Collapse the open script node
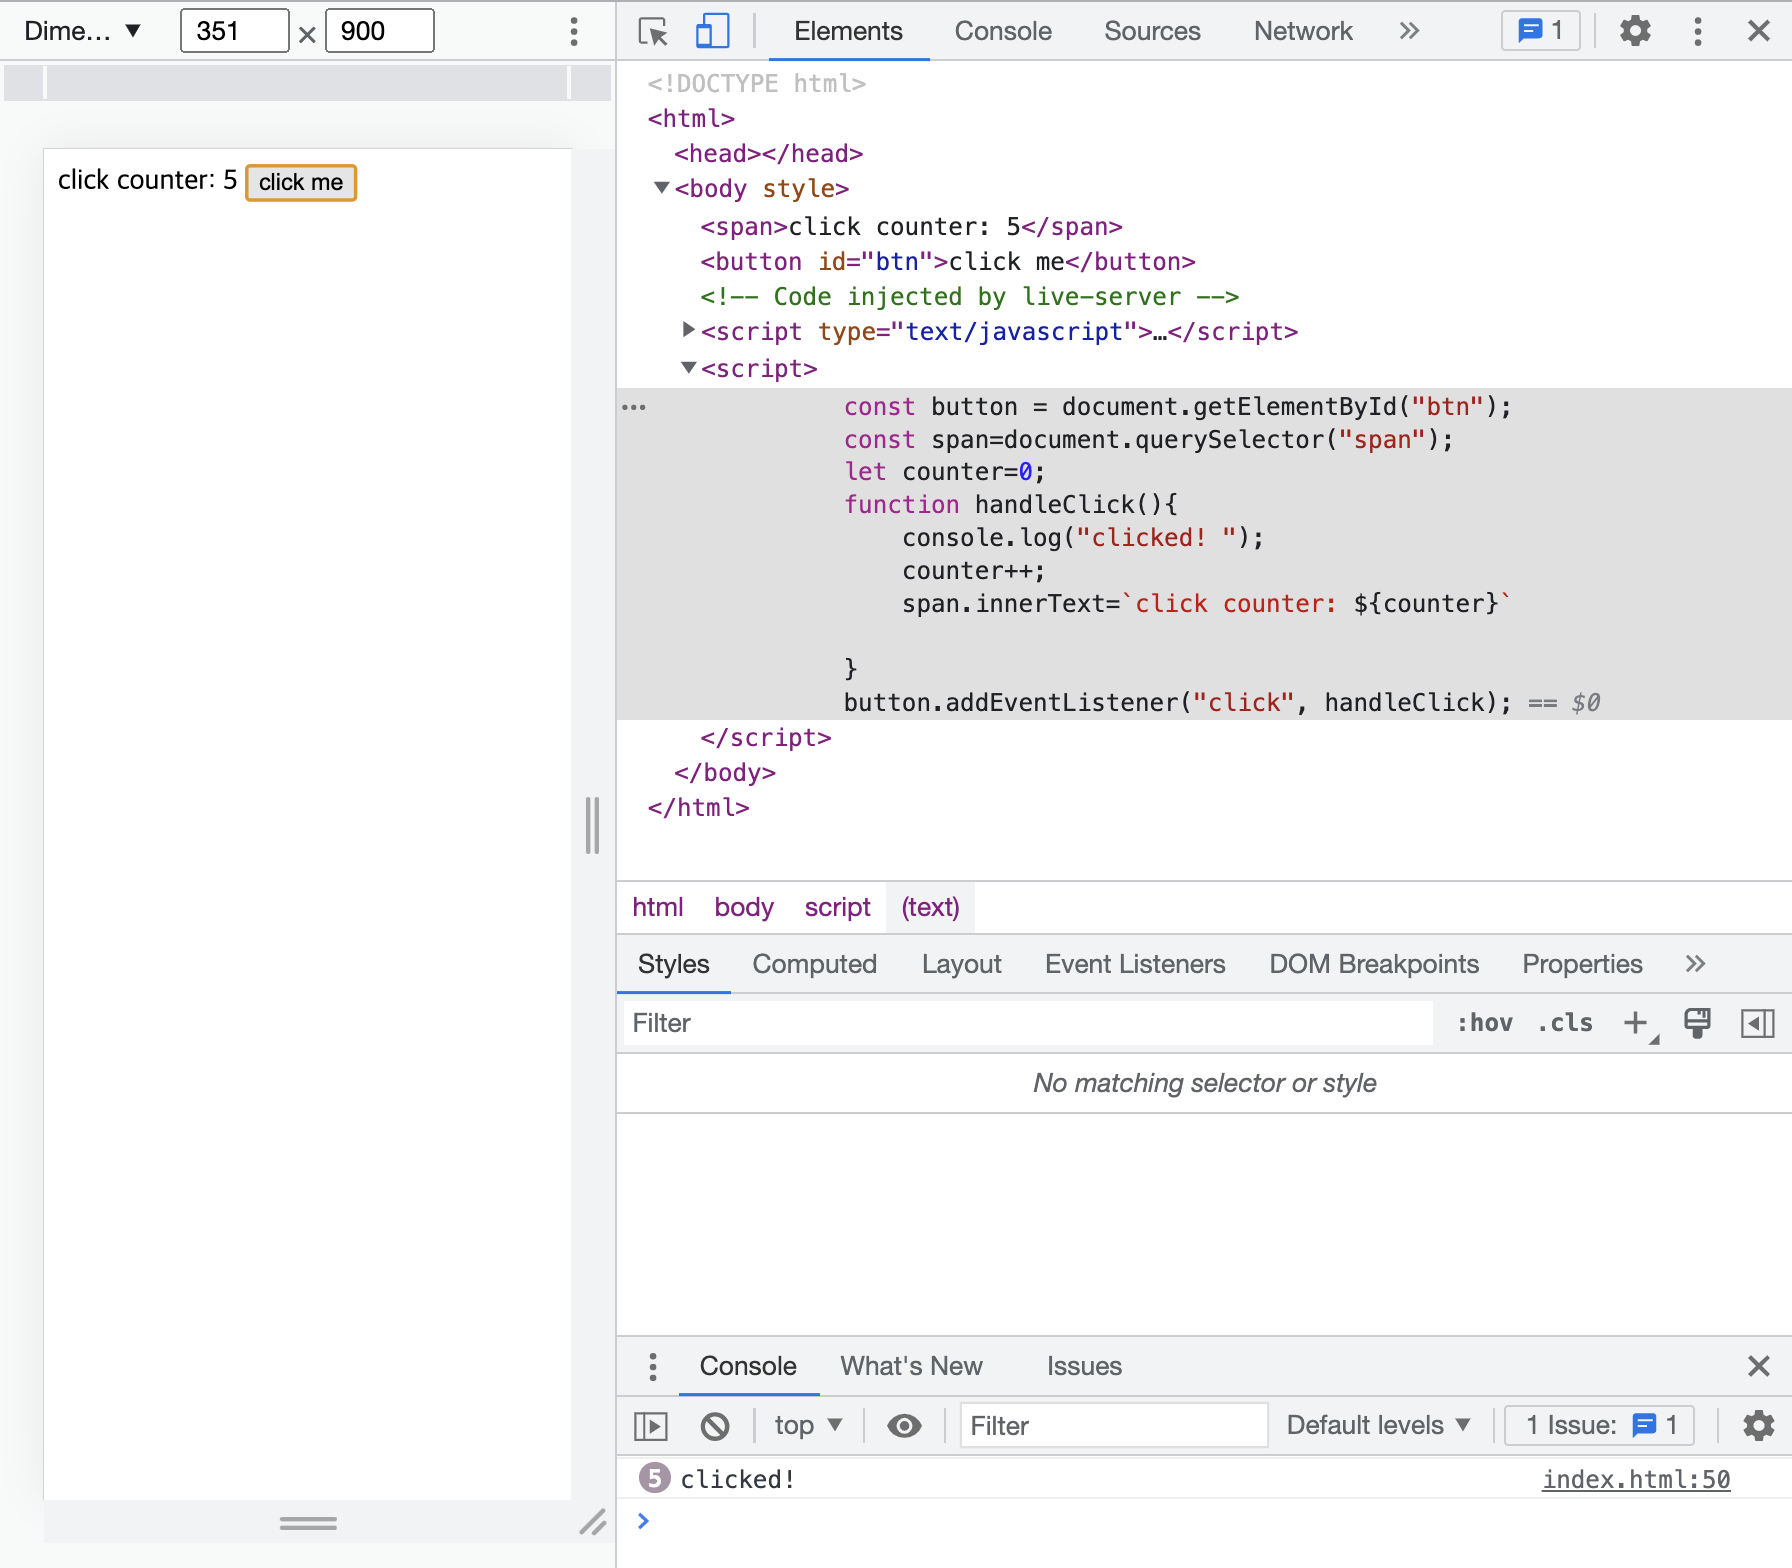 (688, 367)
